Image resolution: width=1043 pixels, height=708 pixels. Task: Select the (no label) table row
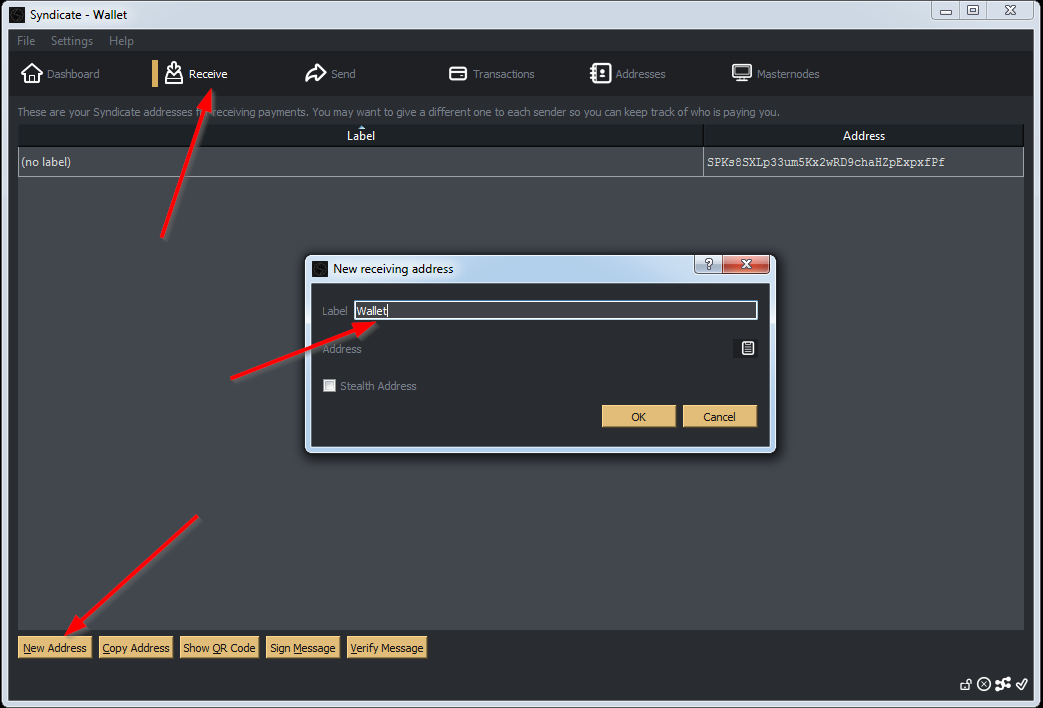pyautogui.click(x=361, y=162)
